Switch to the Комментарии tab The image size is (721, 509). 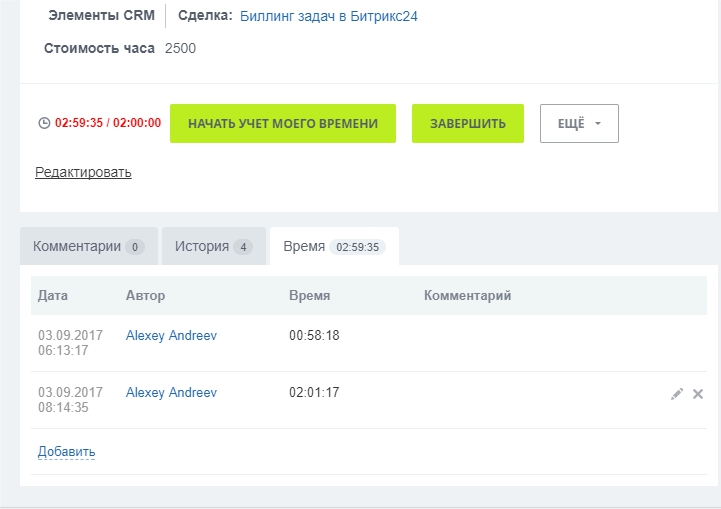[x=88, y=246]
